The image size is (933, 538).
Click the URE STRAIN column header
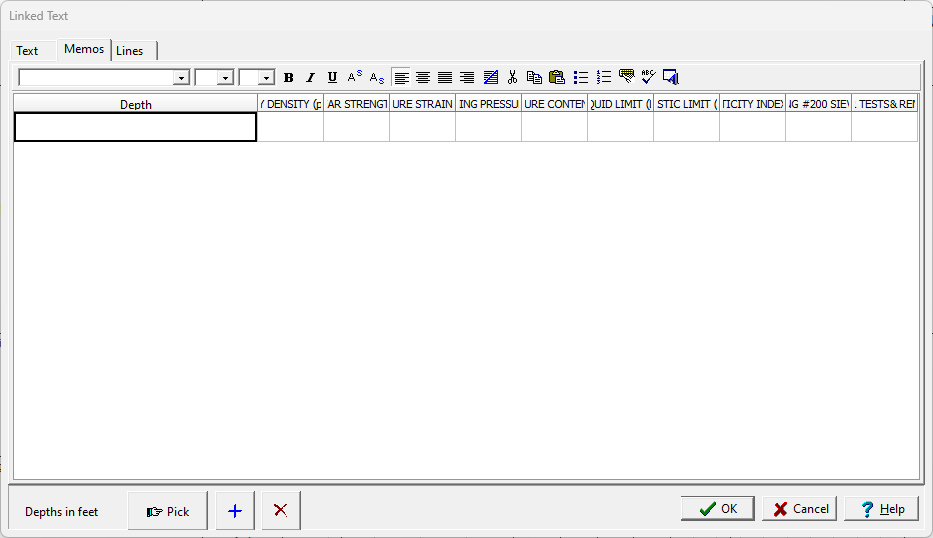pyautogui.click(x=423, y=104)
